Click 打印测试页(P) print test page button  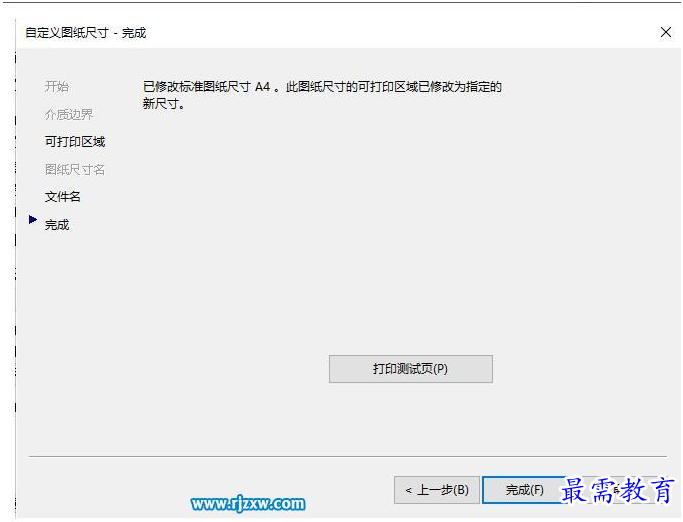click(x=411, y=369)
